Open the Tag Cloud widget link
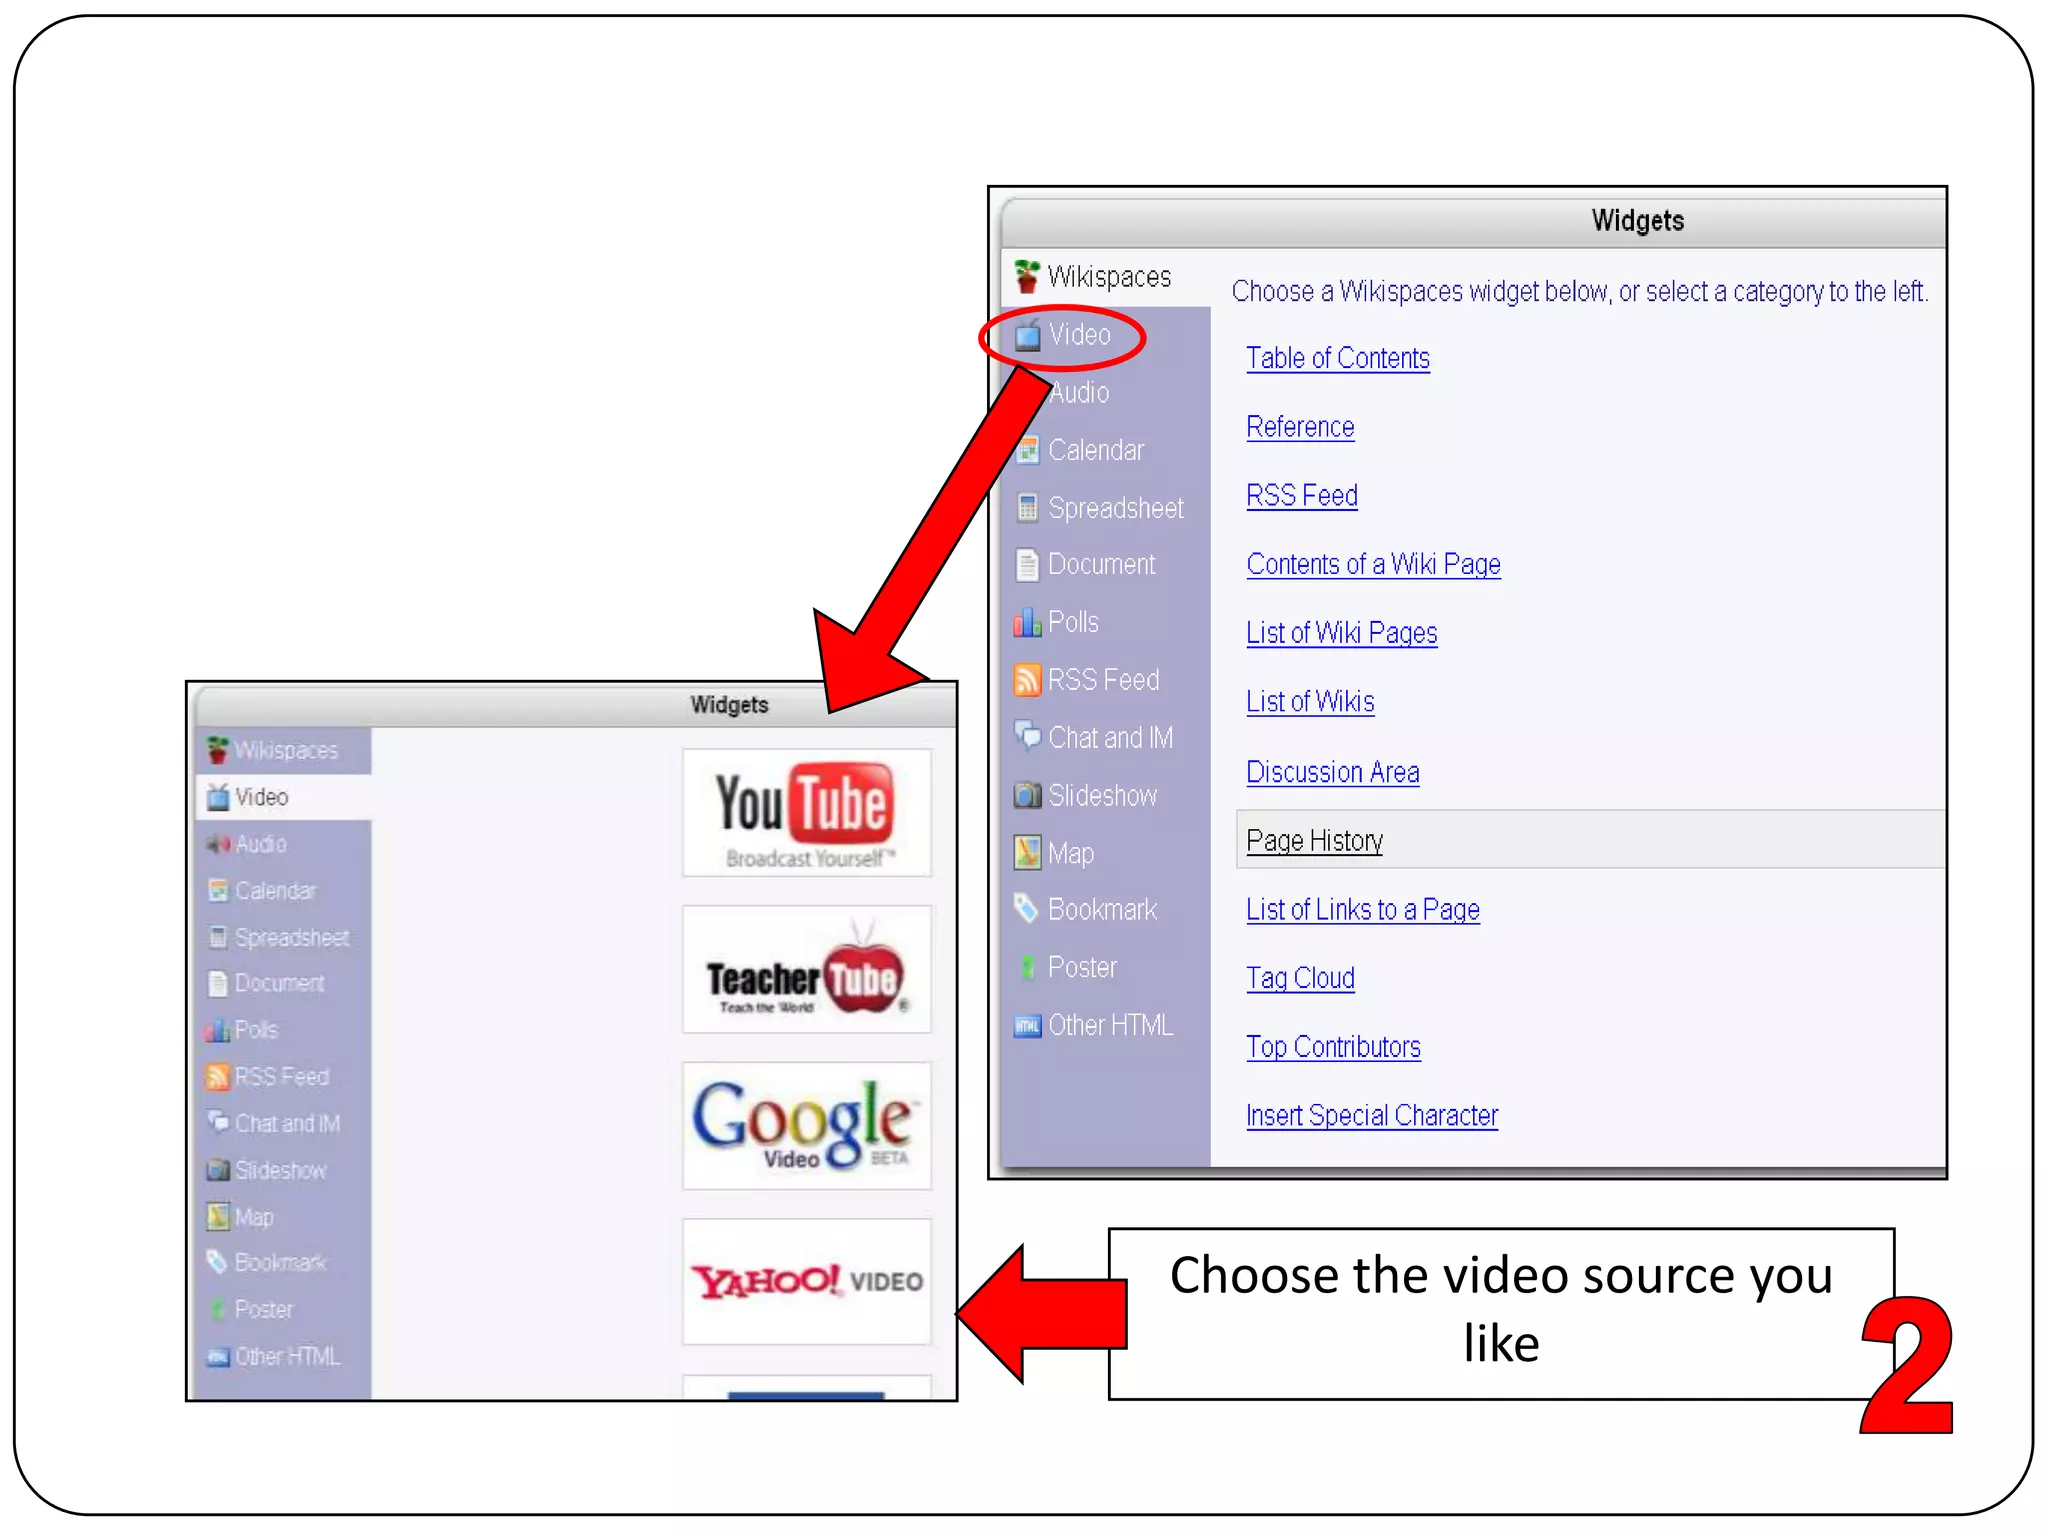The width and height of the screenshot is (2048, 1536). 1300,978
